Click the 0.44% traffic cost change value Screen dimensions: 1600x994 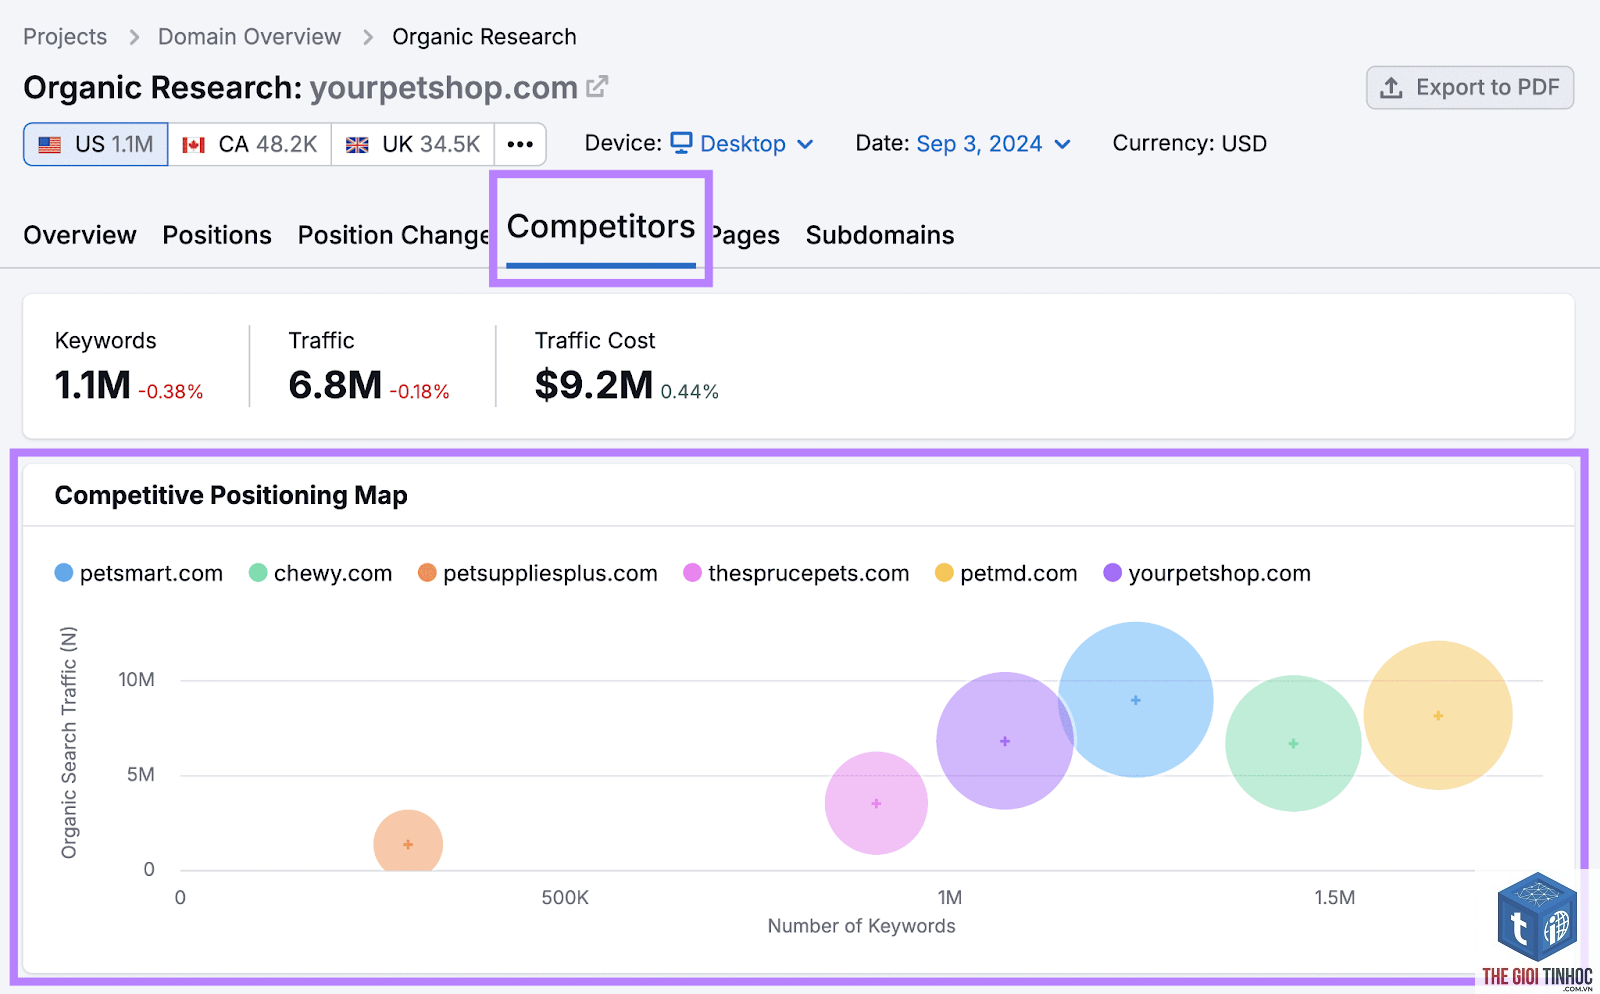coord(689,392)
